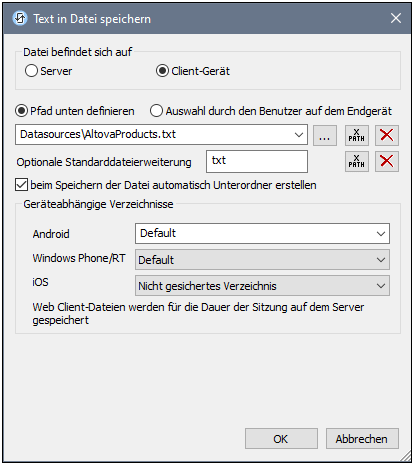Expand the file path combo box arrow
Image resolution: width=414 pixels, height=465 pixels.
(x=299, y=135)
